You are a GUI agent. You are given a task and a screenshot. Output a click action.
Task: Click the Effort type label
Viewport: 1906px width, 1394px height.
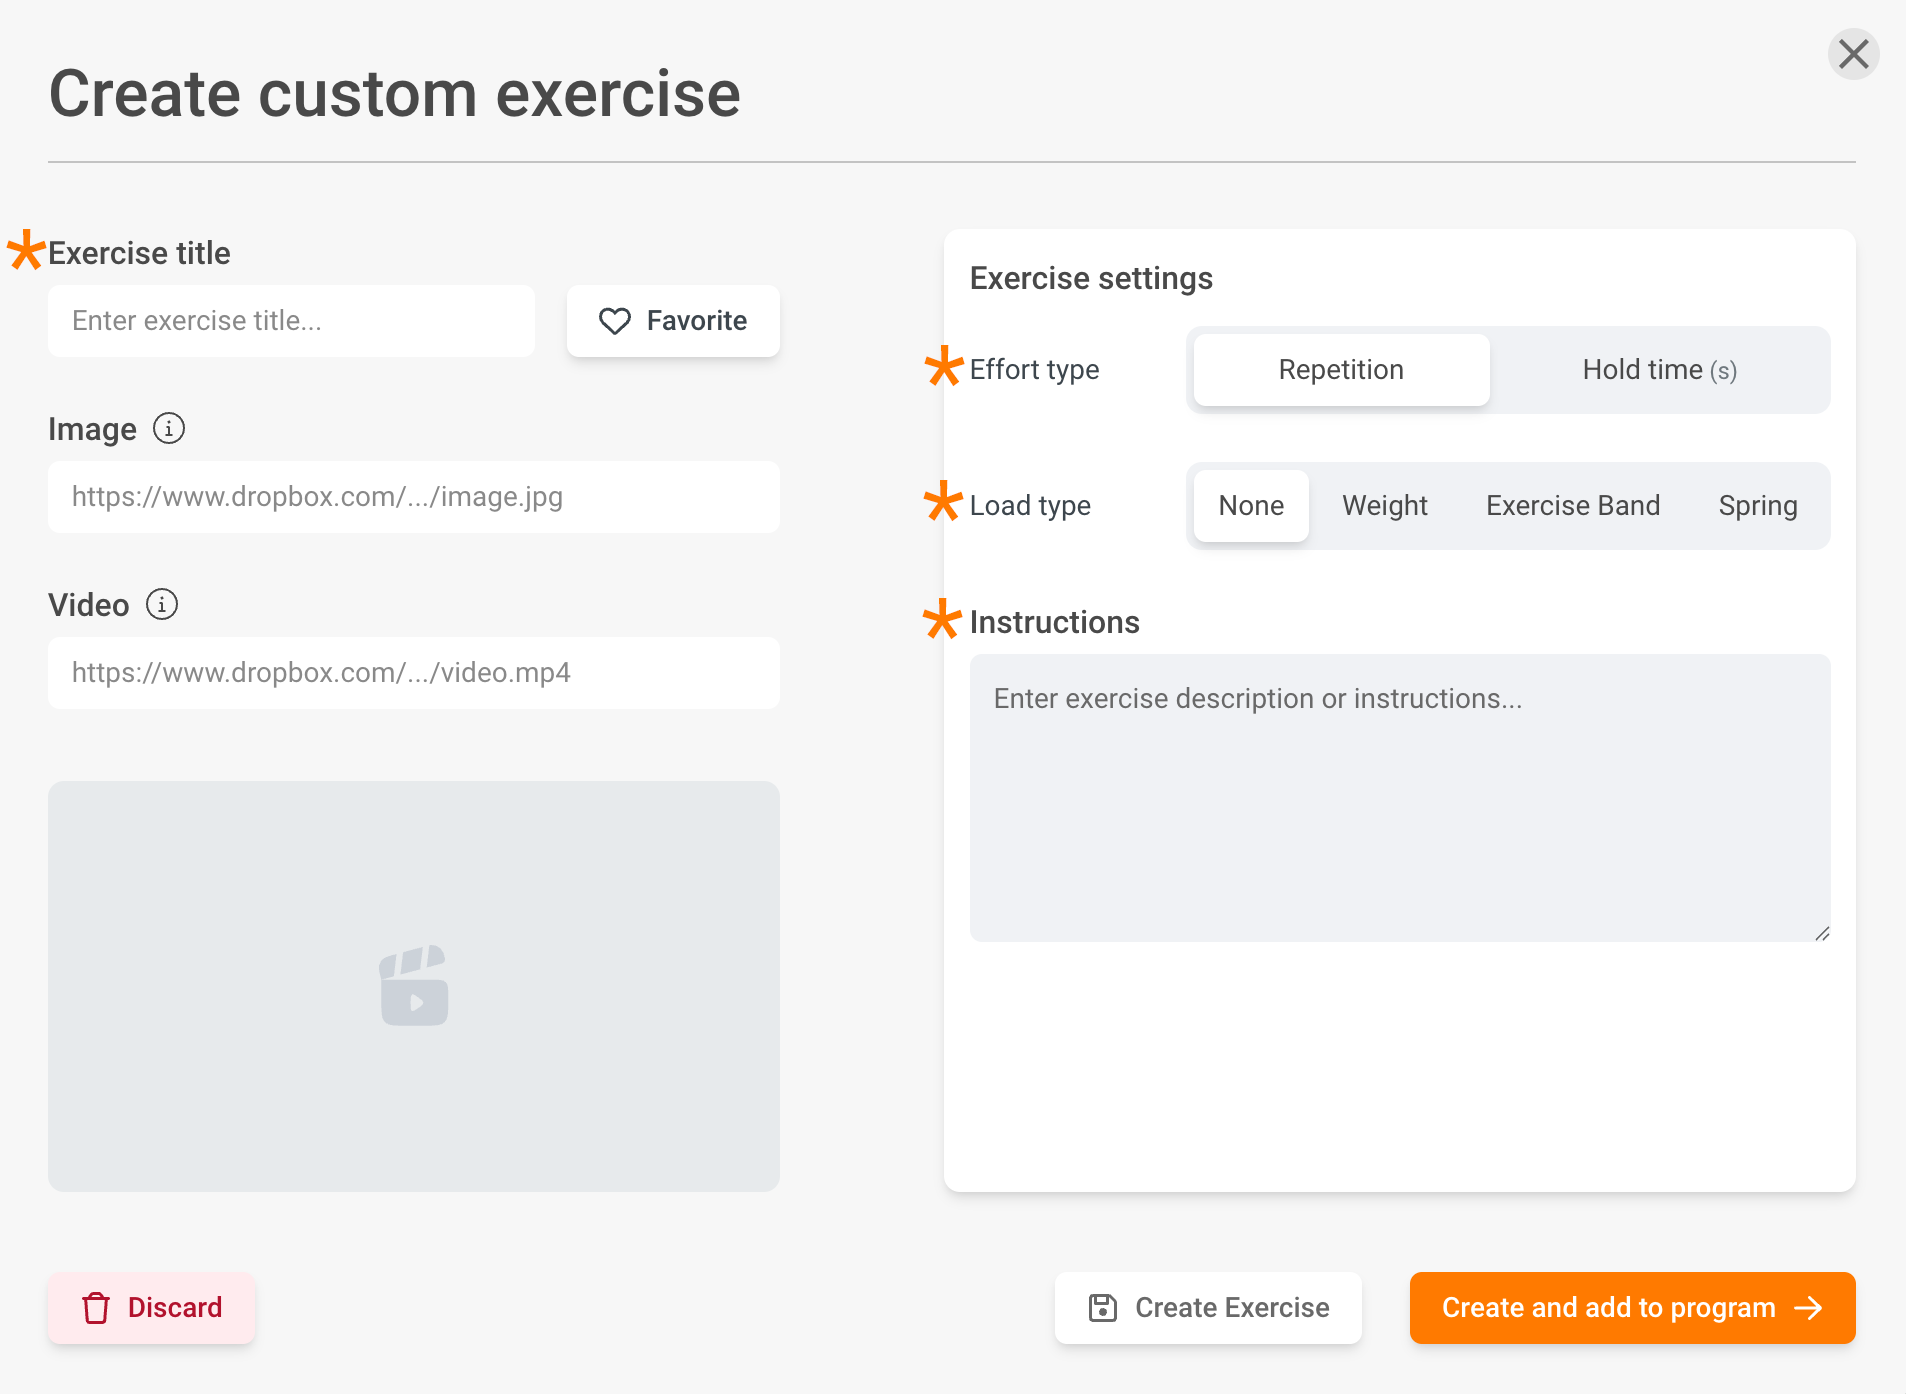(x=1034, y=370)
